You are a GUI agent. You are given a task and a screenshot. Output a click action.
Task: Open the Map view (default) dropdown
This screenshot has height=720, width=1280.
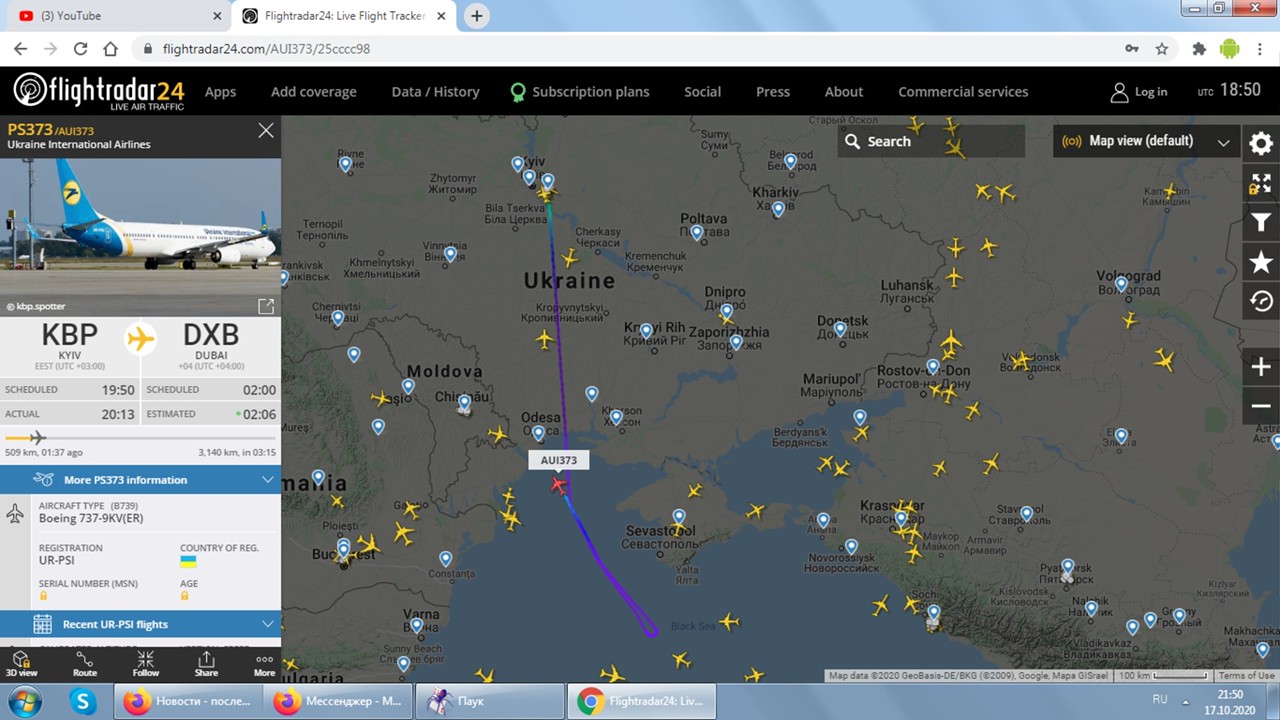(1146, 141)
